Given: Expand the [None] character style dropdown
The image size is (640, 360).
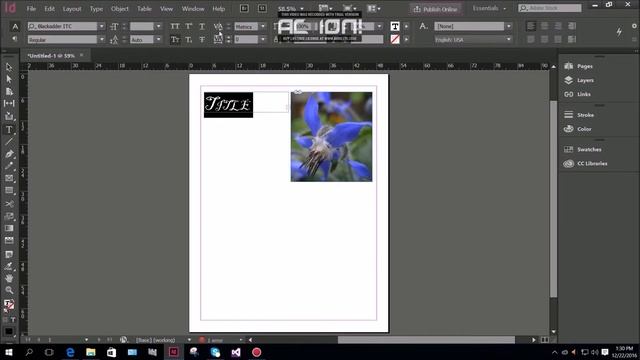Looking at the screenshot, I should coord(509,26).
